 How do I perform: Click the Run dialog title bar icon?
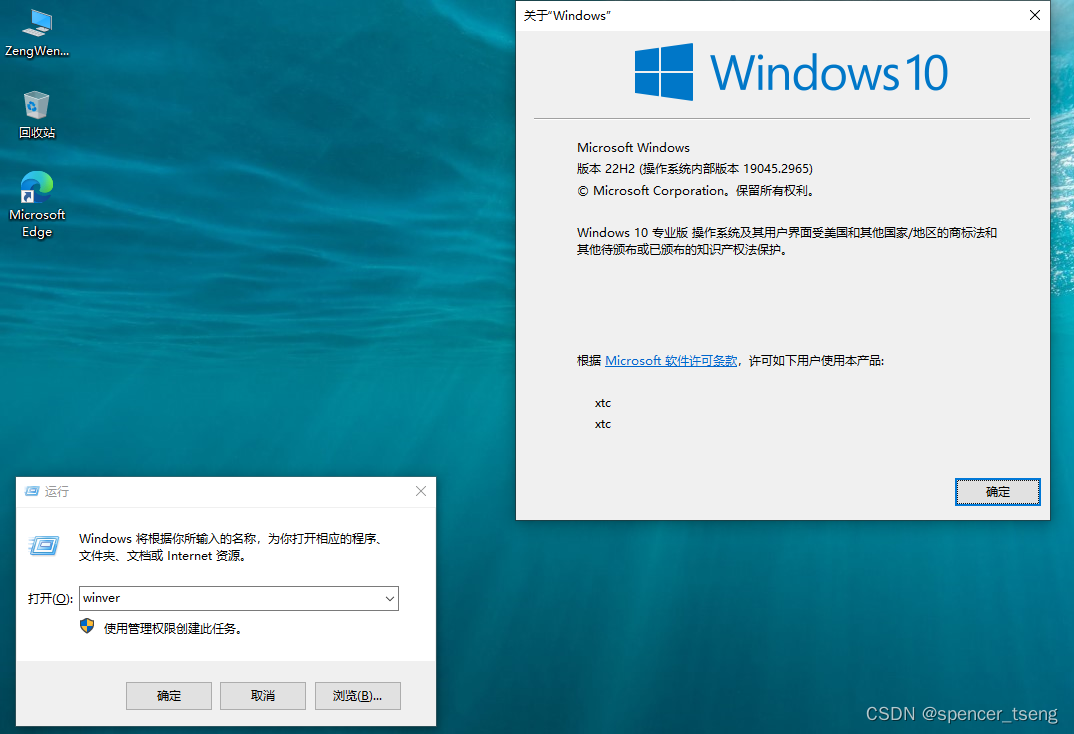(32, 491)
